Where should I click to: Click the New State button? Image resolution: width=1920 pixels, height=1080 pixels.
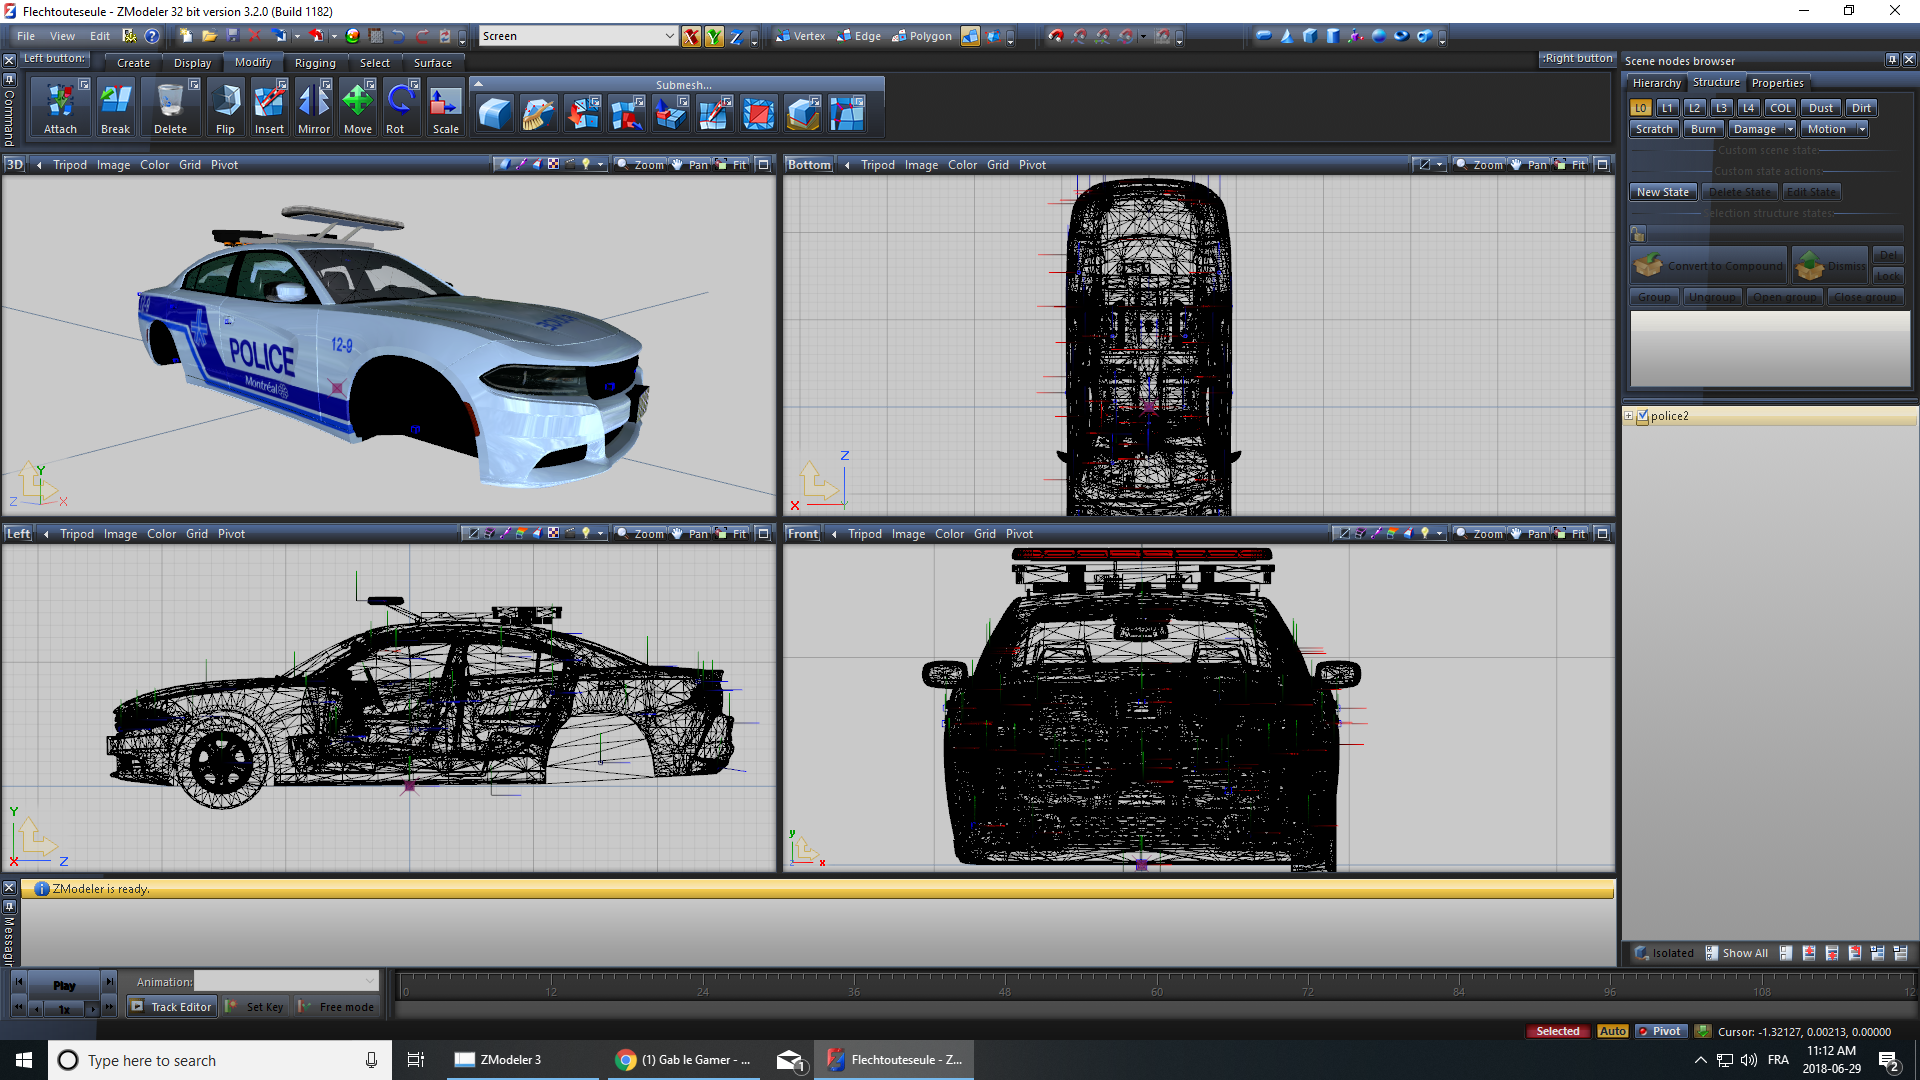click(x=1662, y=192)
